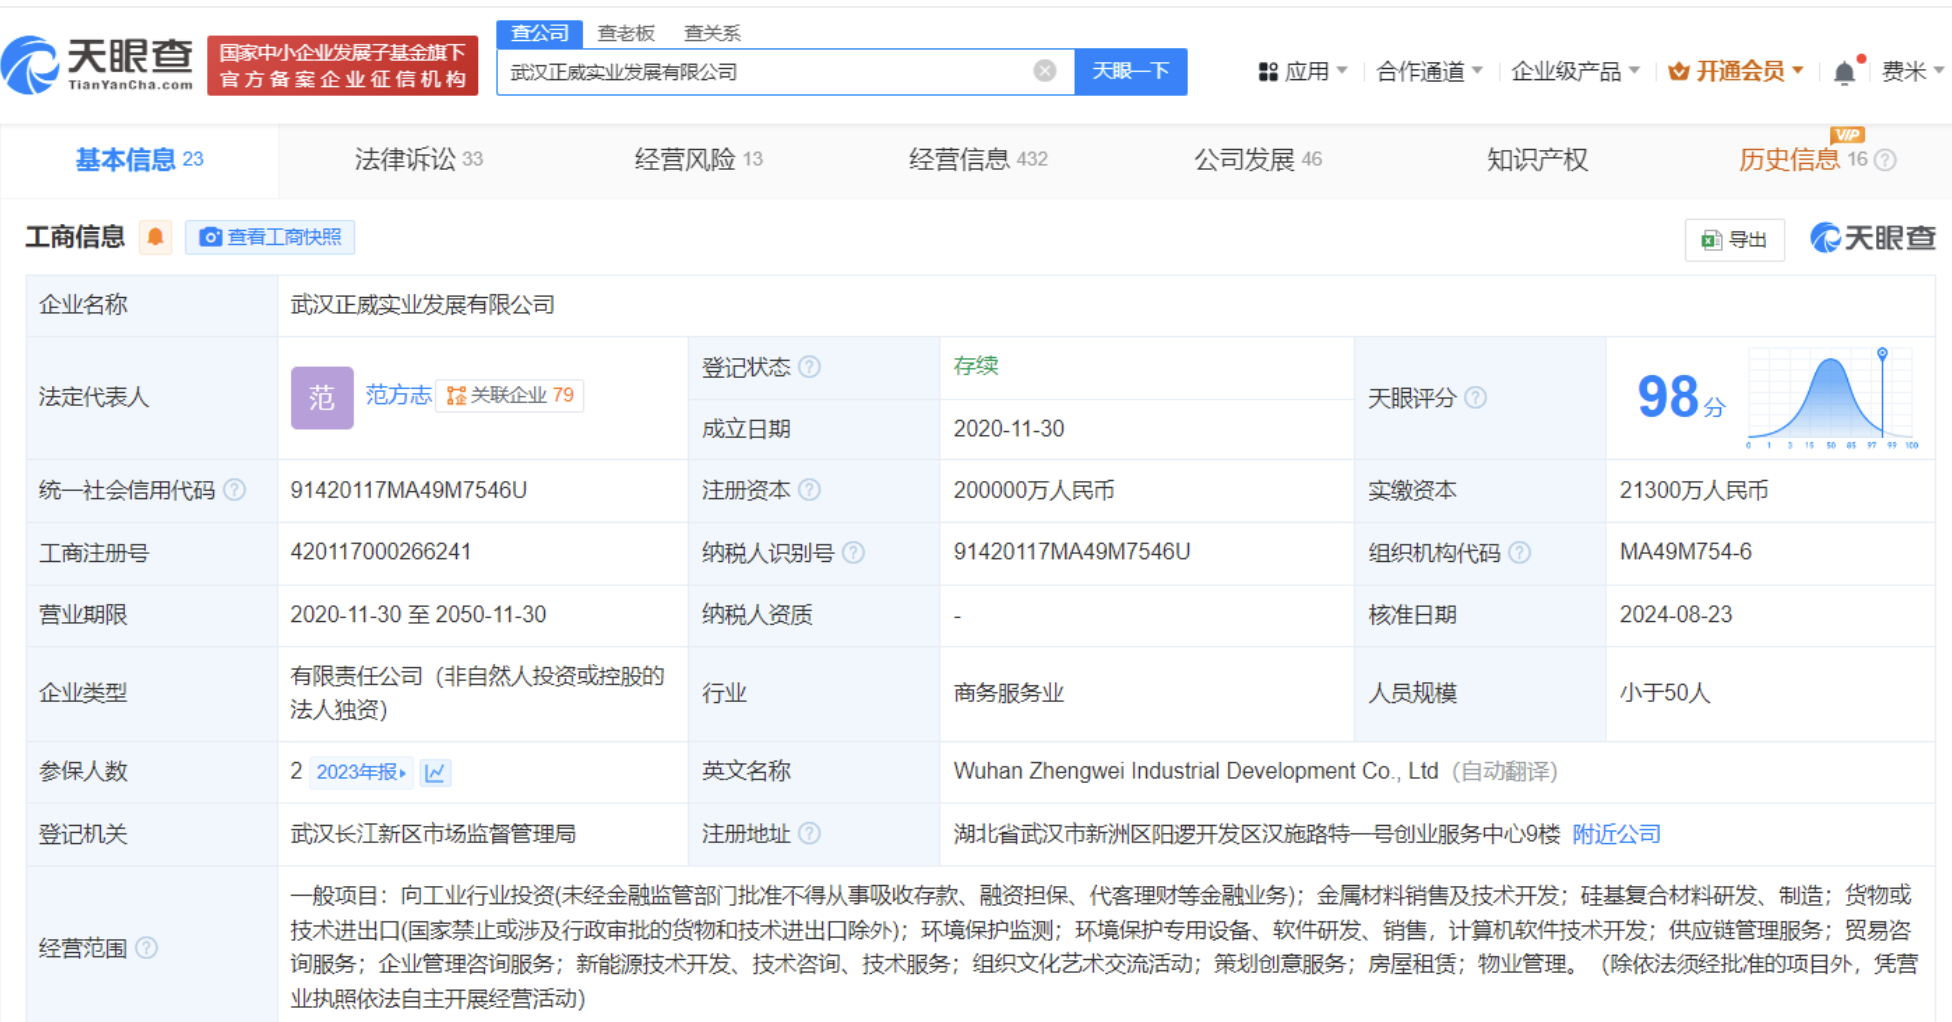The image size is (1952, 1022).
Task: Switch to the 法律诉讼 tab
Action: click(x=418, y=159)
